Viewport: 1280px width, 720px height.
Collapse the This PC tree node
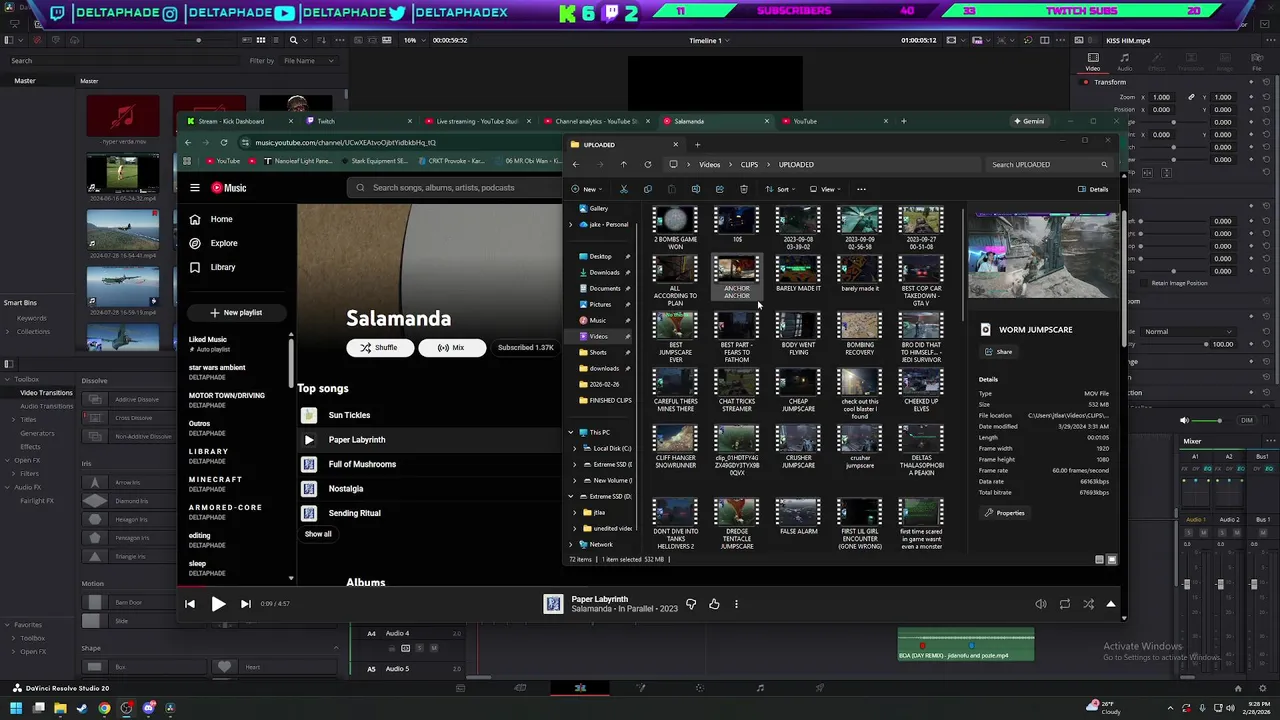pos(571,432)
